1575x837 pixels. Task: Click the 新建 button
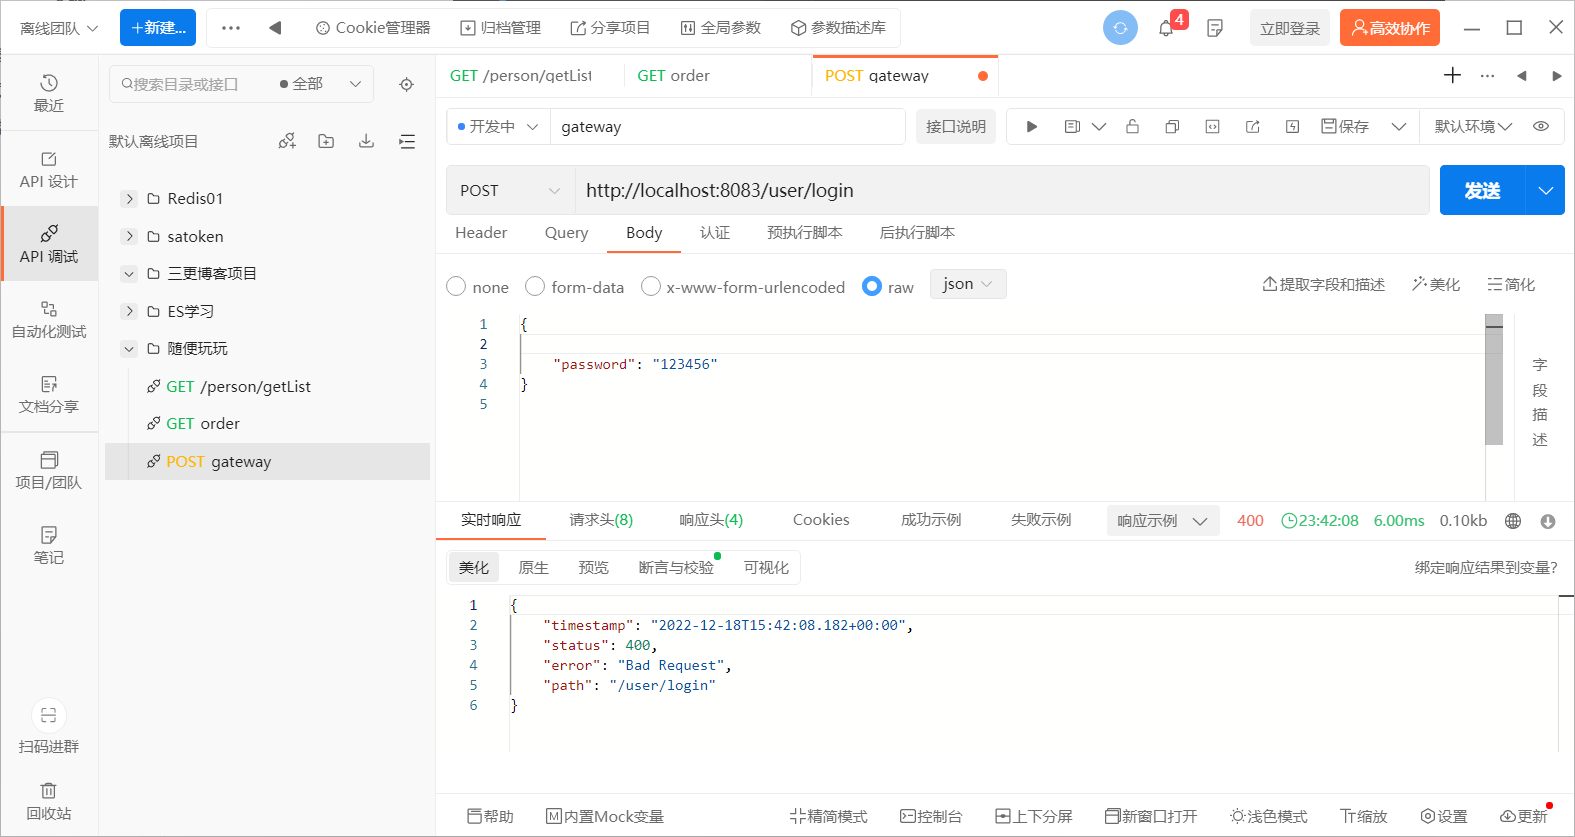pos(158,28)
